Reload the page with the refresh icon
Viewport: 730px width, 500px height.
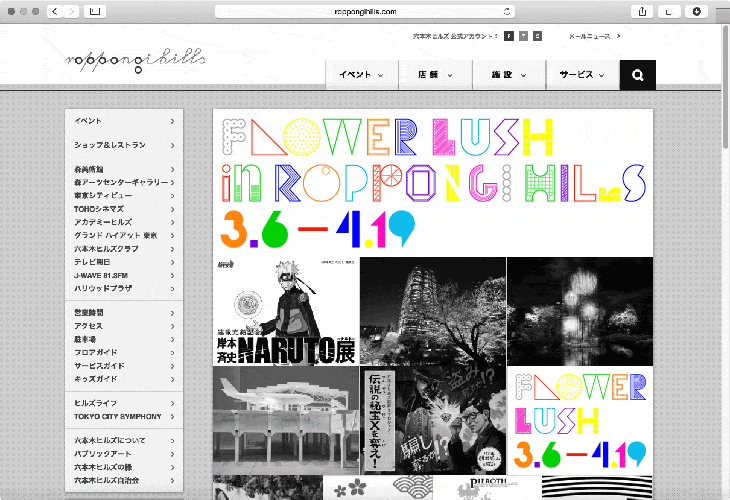pyautogui.click(x=507, y=11)
